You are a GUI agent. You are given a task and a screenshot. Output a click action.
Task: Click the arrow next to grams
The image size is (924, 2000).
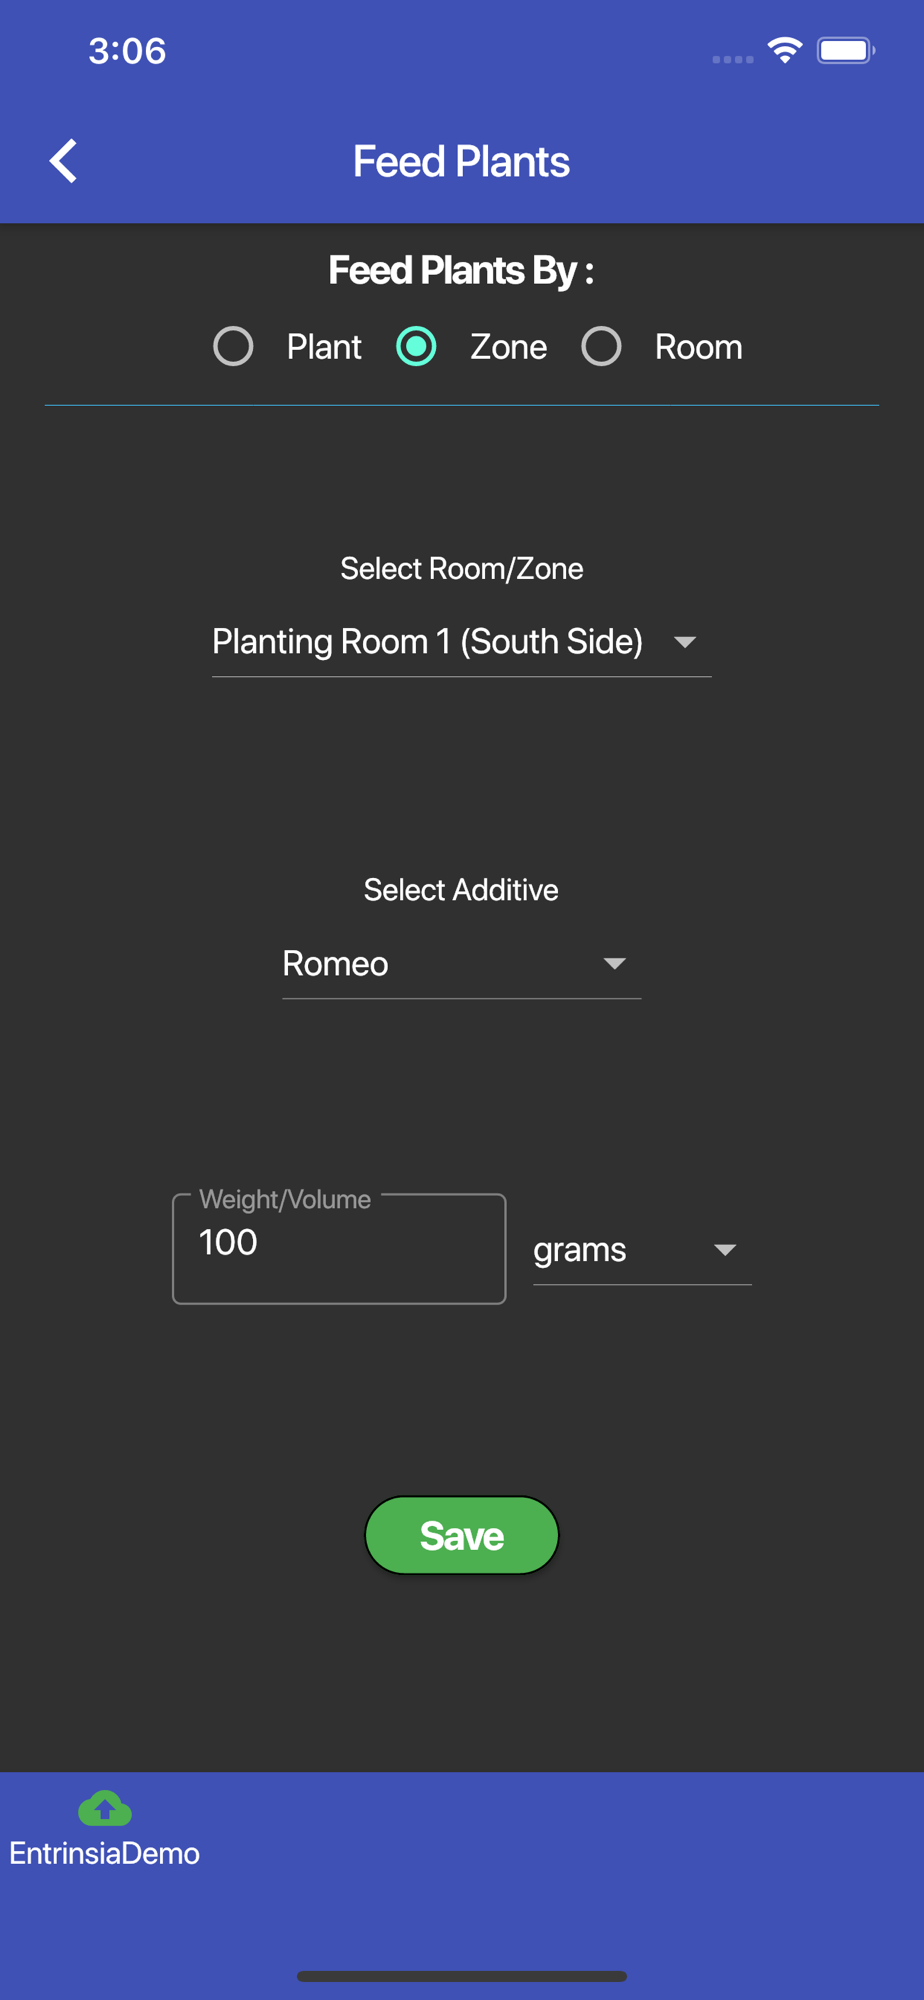pyautogui.click(x=725, y=1250)
